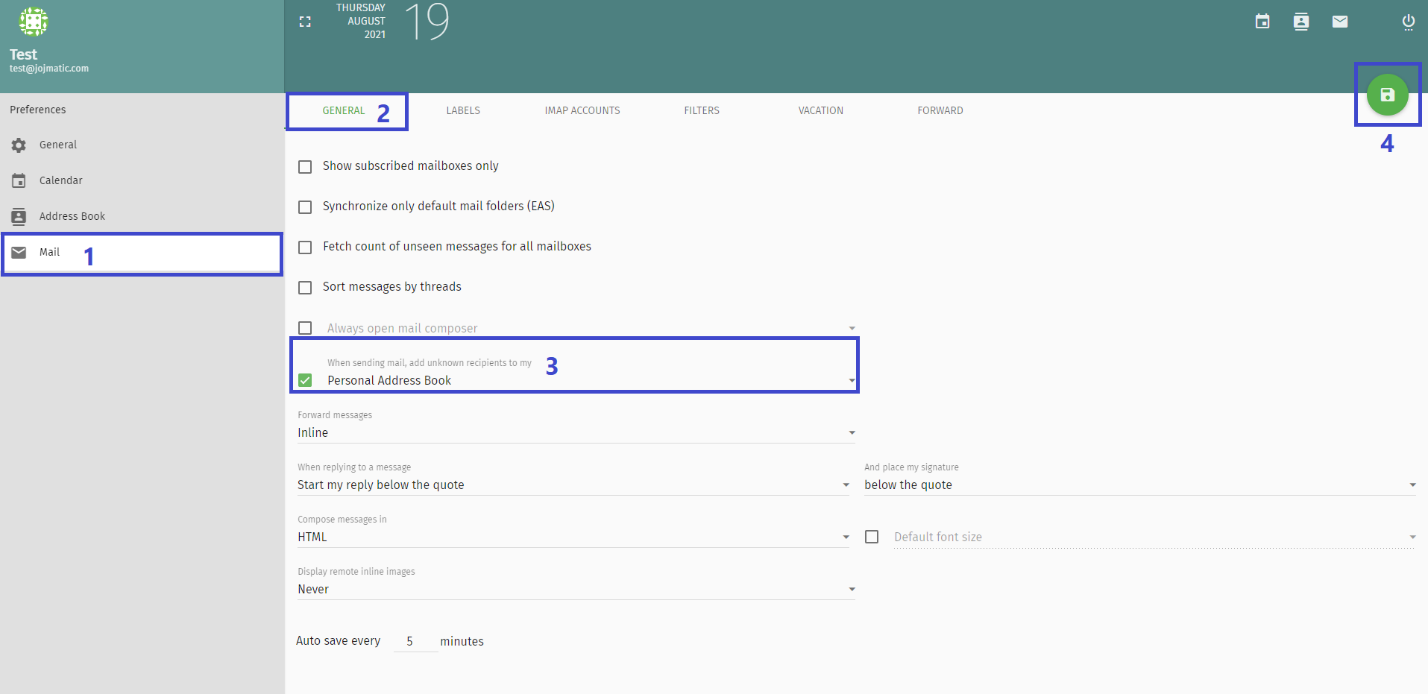Screen dimensions: 1428x694
Task: Toggle fullscreen with the expand icon
Action: [x=306, y=22]
